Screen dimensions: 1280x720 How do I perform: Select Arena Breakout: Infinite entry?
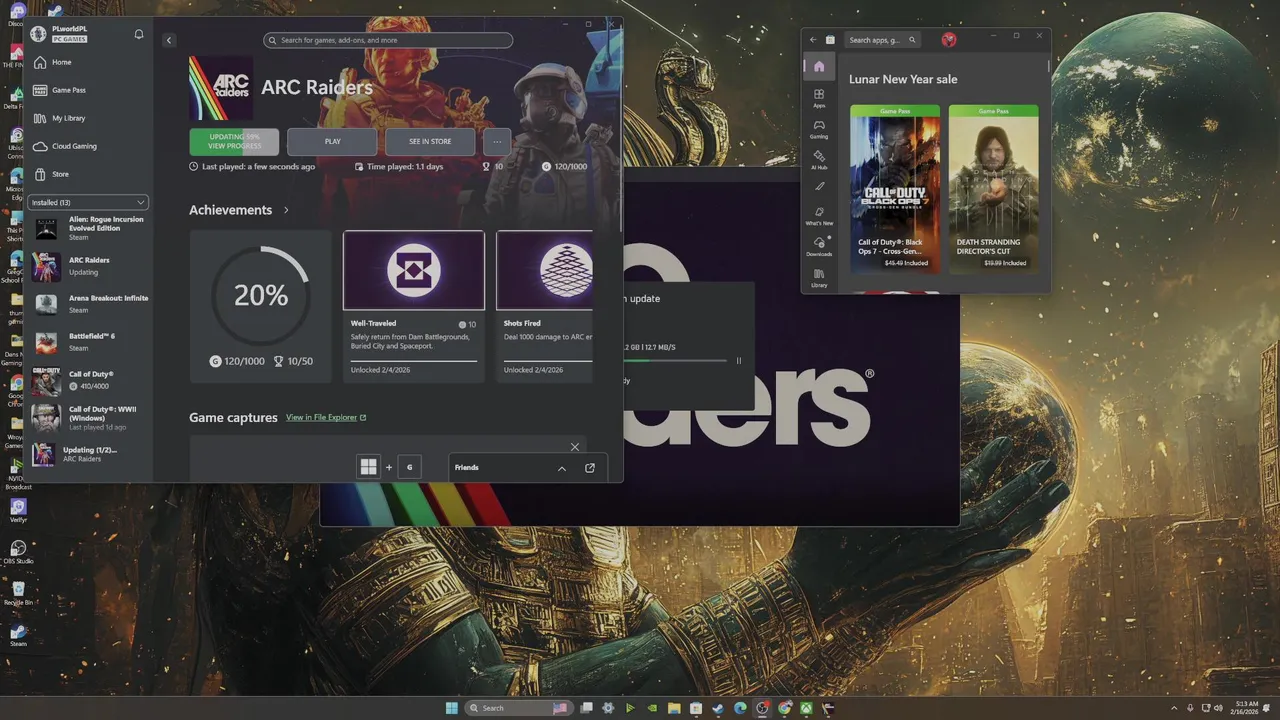[88, 304]
